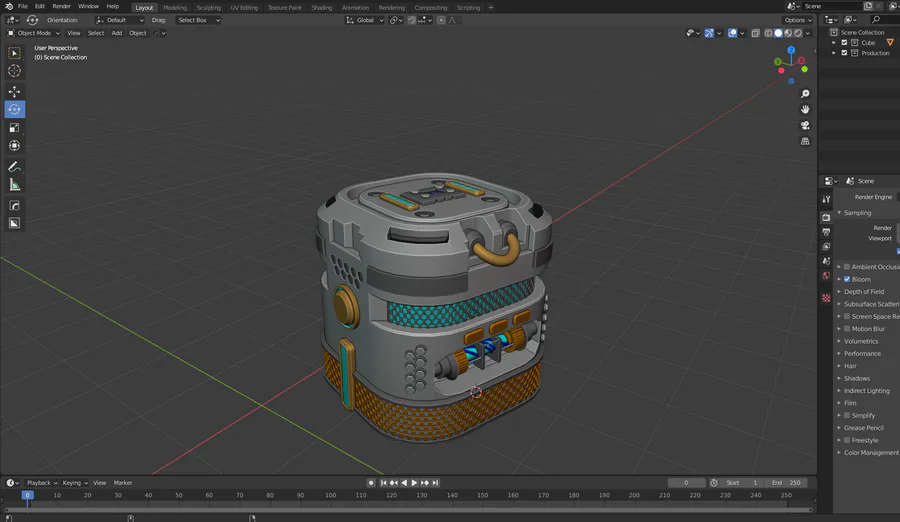Click the zoom viewport magnifier icon
The width and height of the screenshot is (900, 522).
pyautogui.click(x=805, y=94)
